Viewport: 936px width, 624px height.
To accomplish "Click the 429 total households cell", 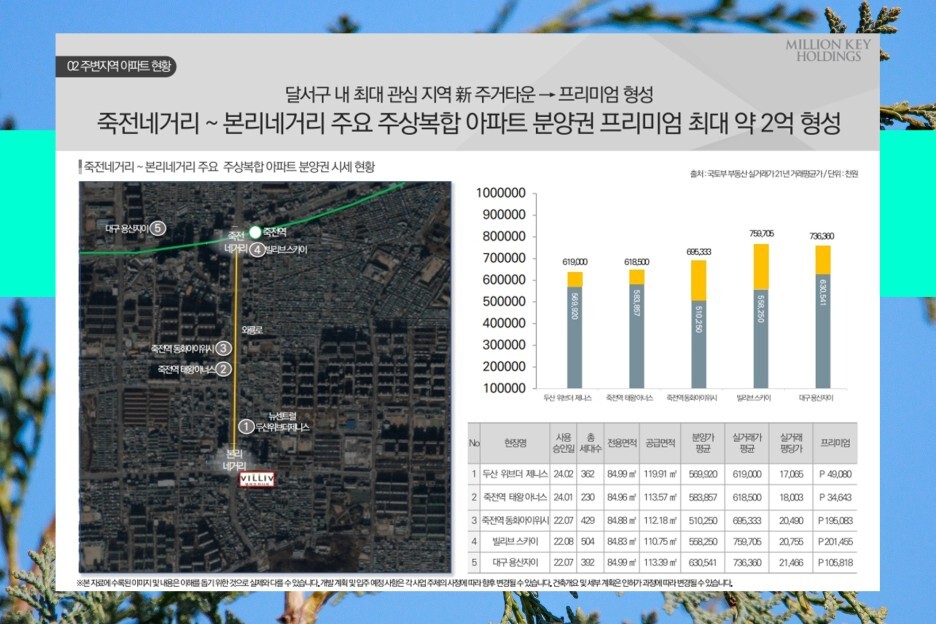I will [587, 520].
